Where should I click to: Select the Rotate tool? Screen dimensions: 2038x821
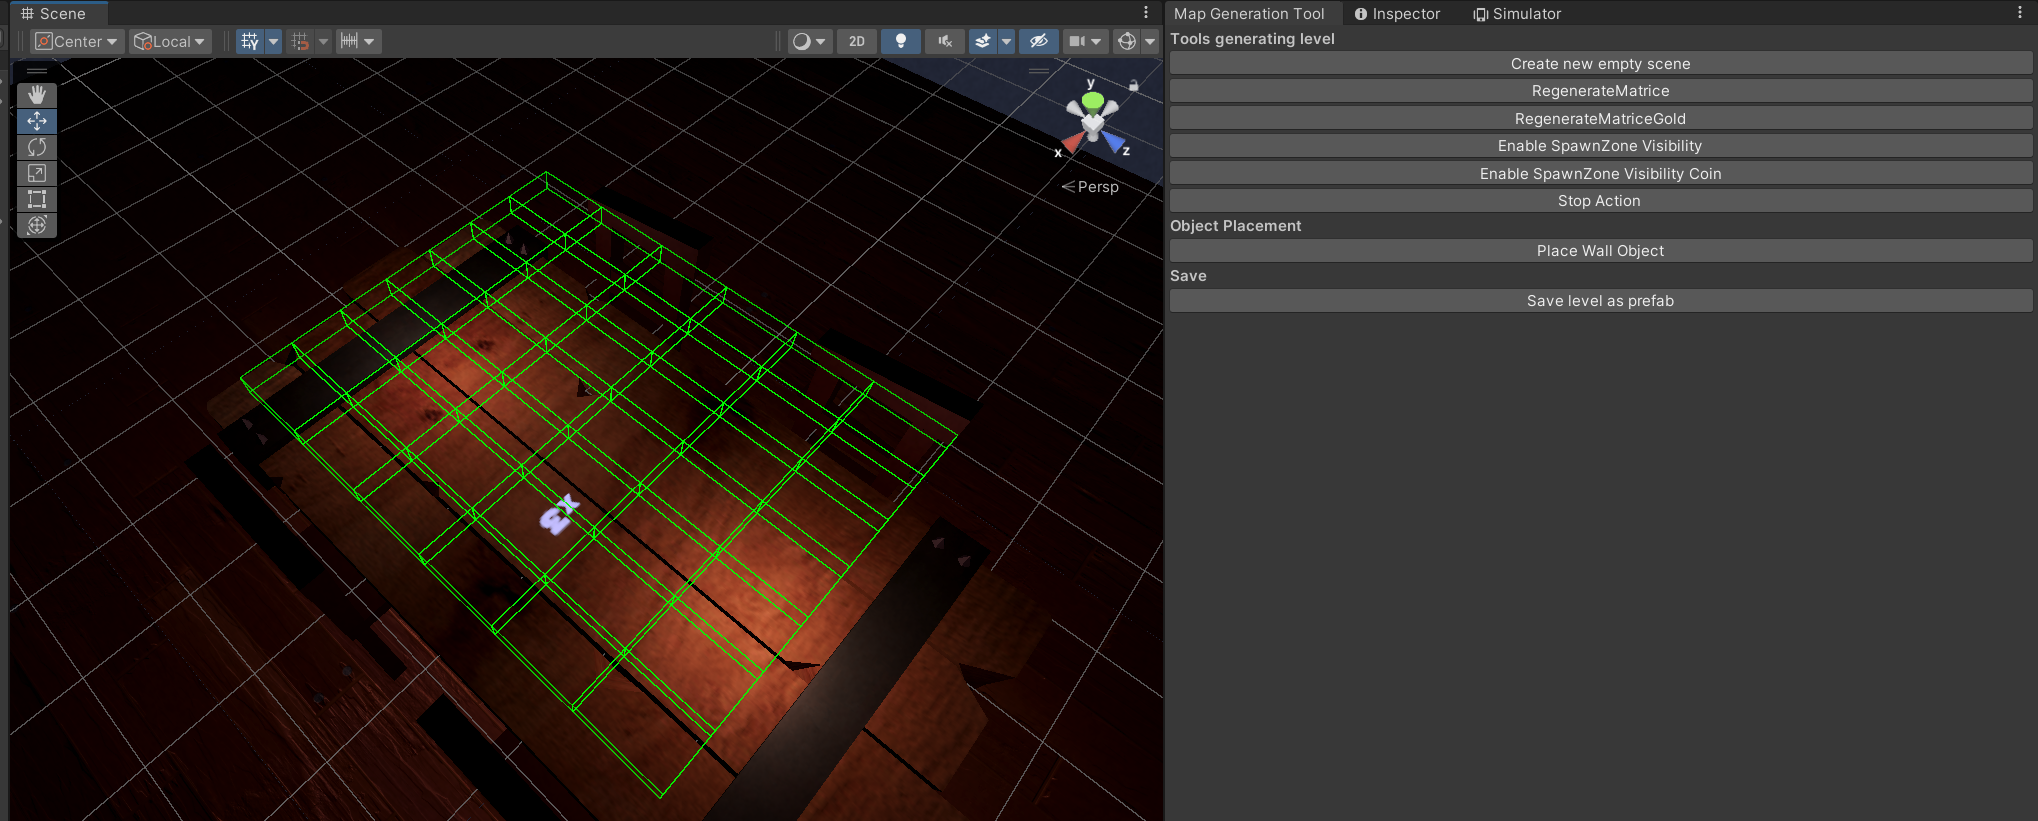click(x=37, y=147)
